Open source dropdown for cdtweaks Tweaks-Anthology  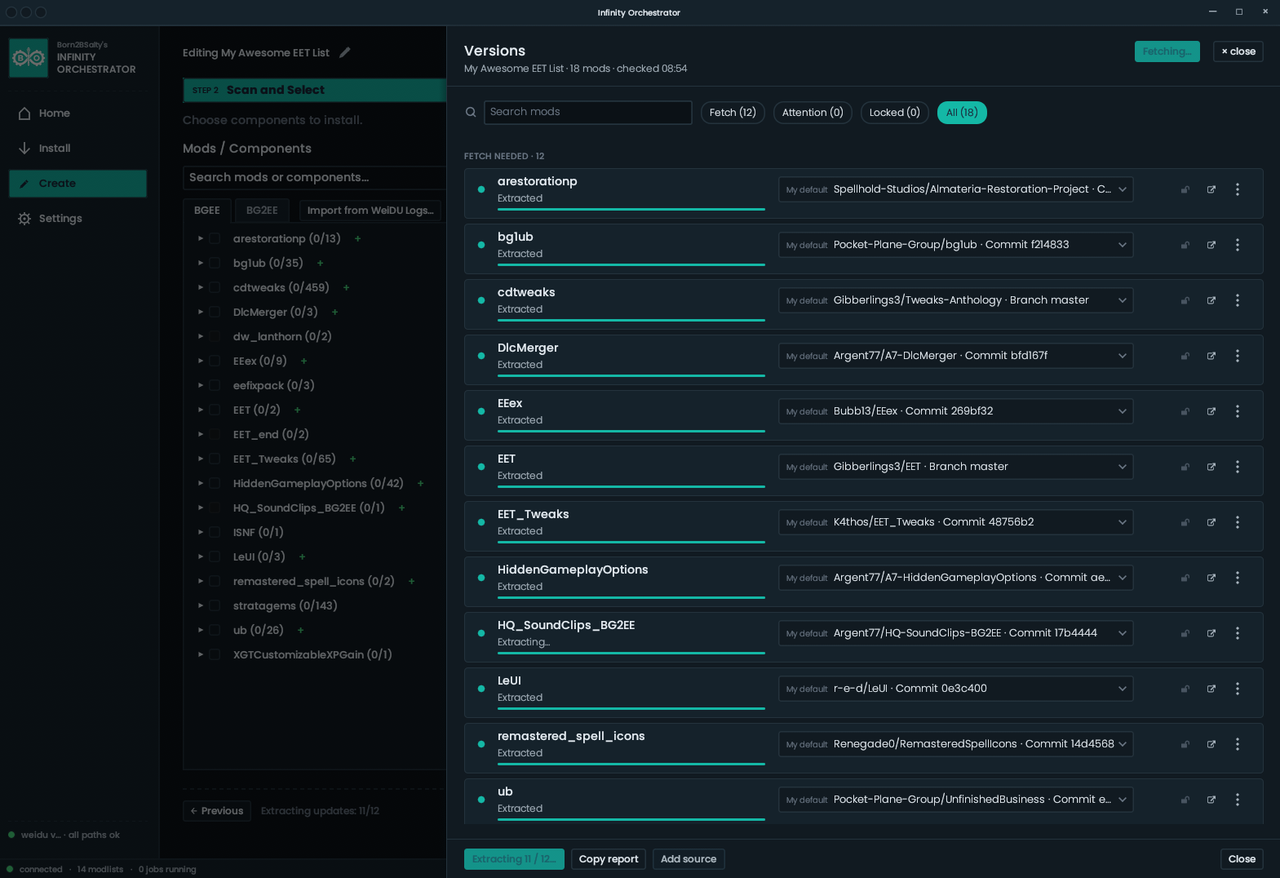coord(956,300)
